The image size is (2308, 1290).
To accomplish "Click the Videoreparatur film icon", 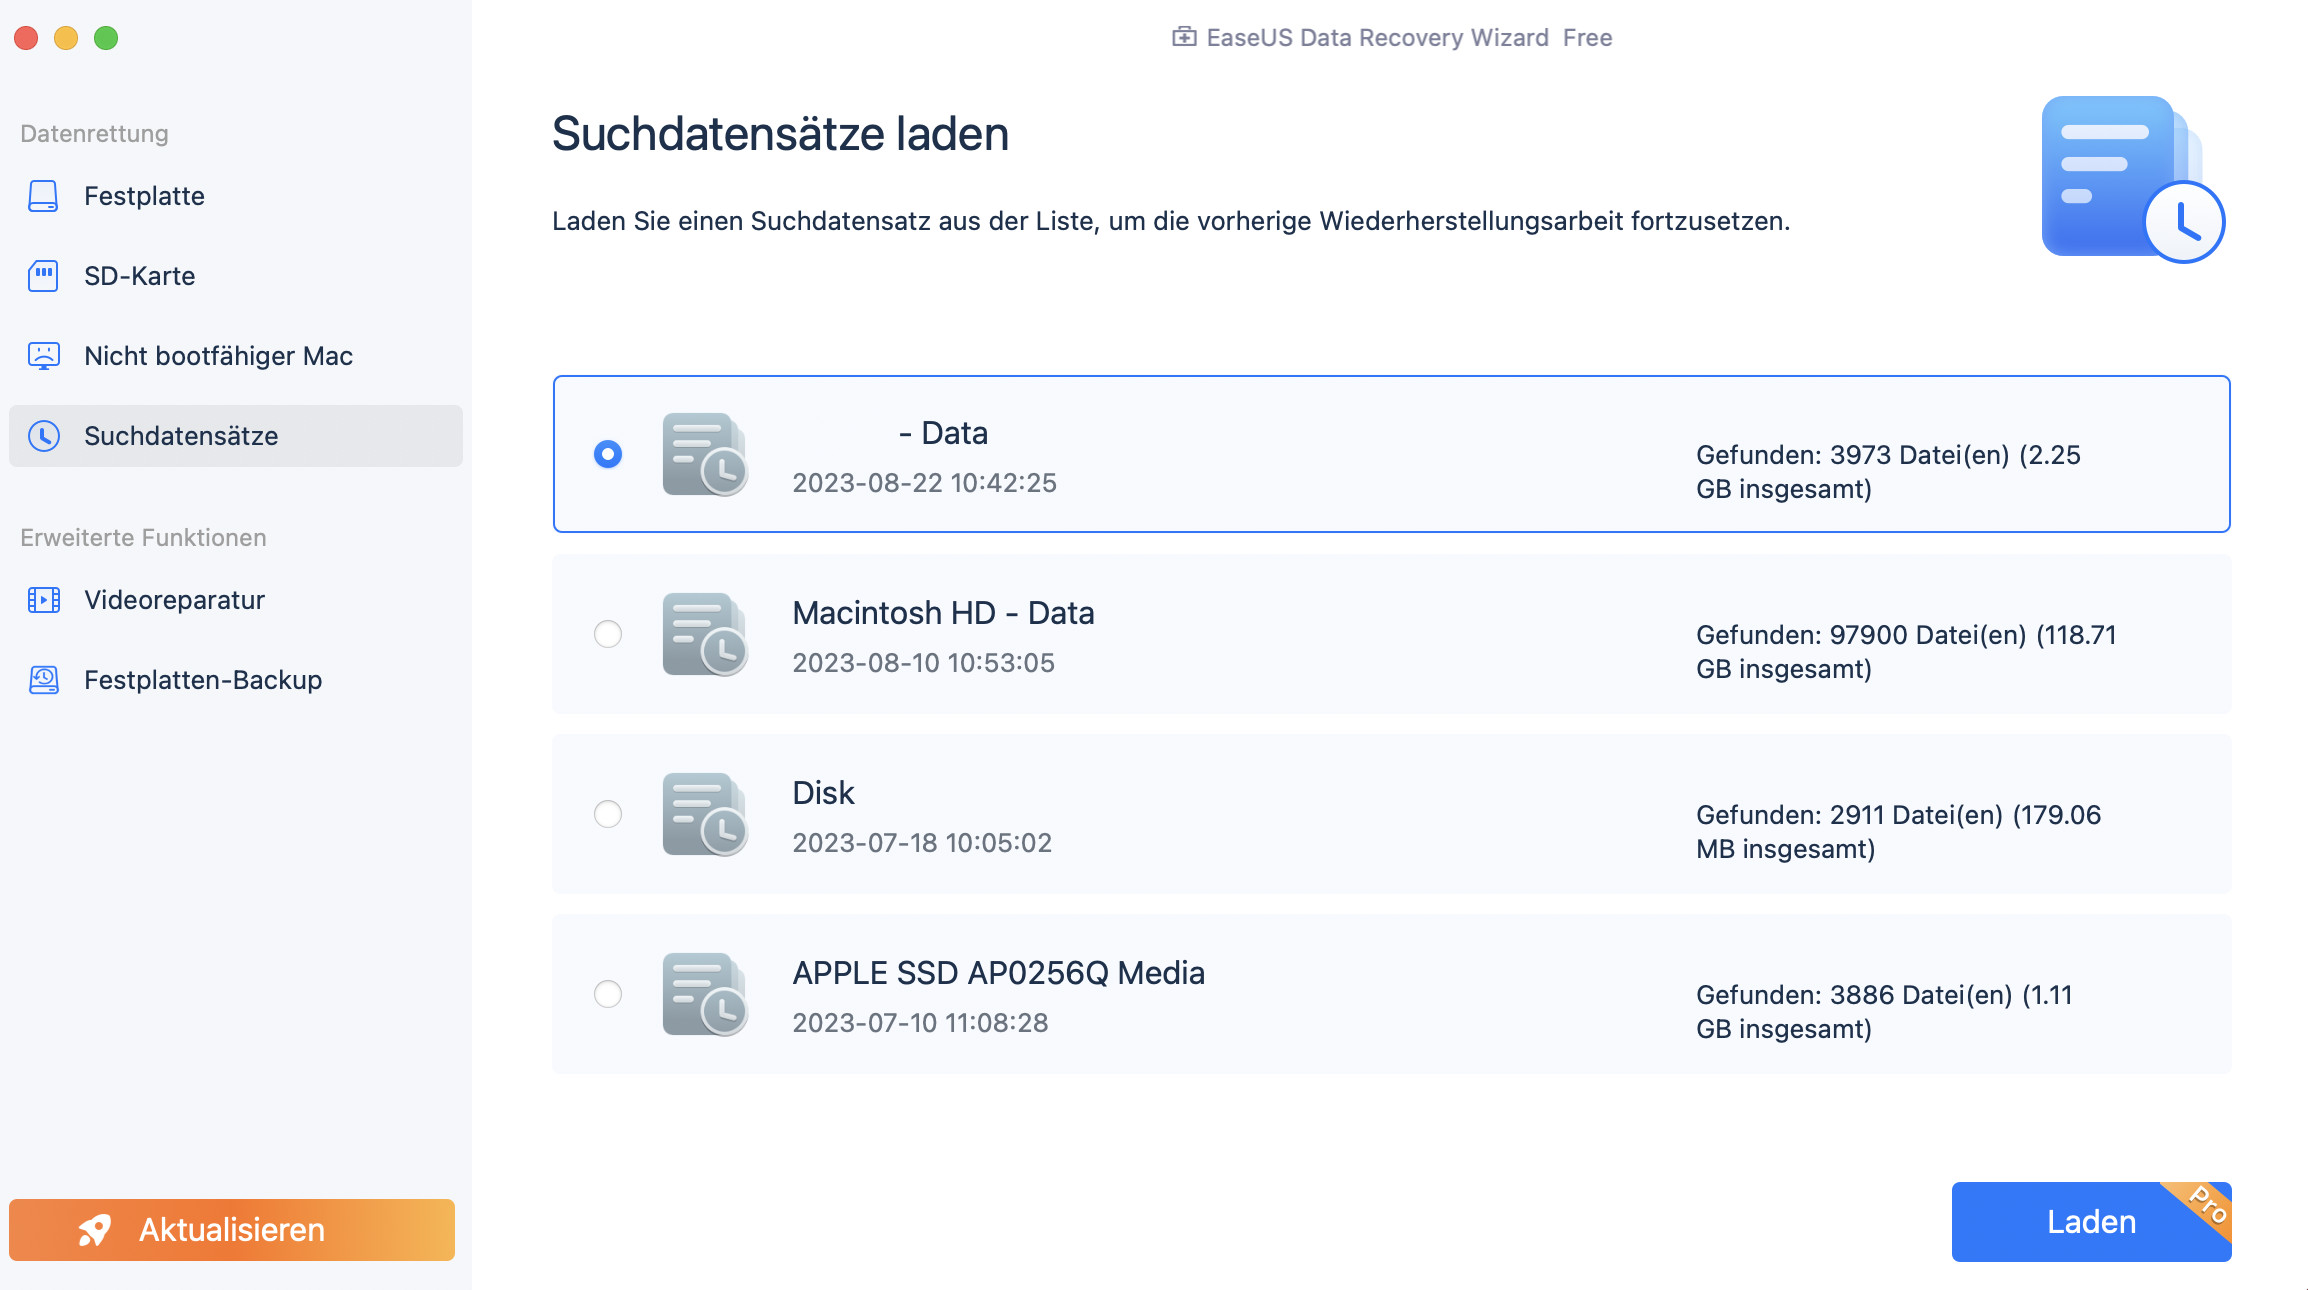I will coord(43,600).
